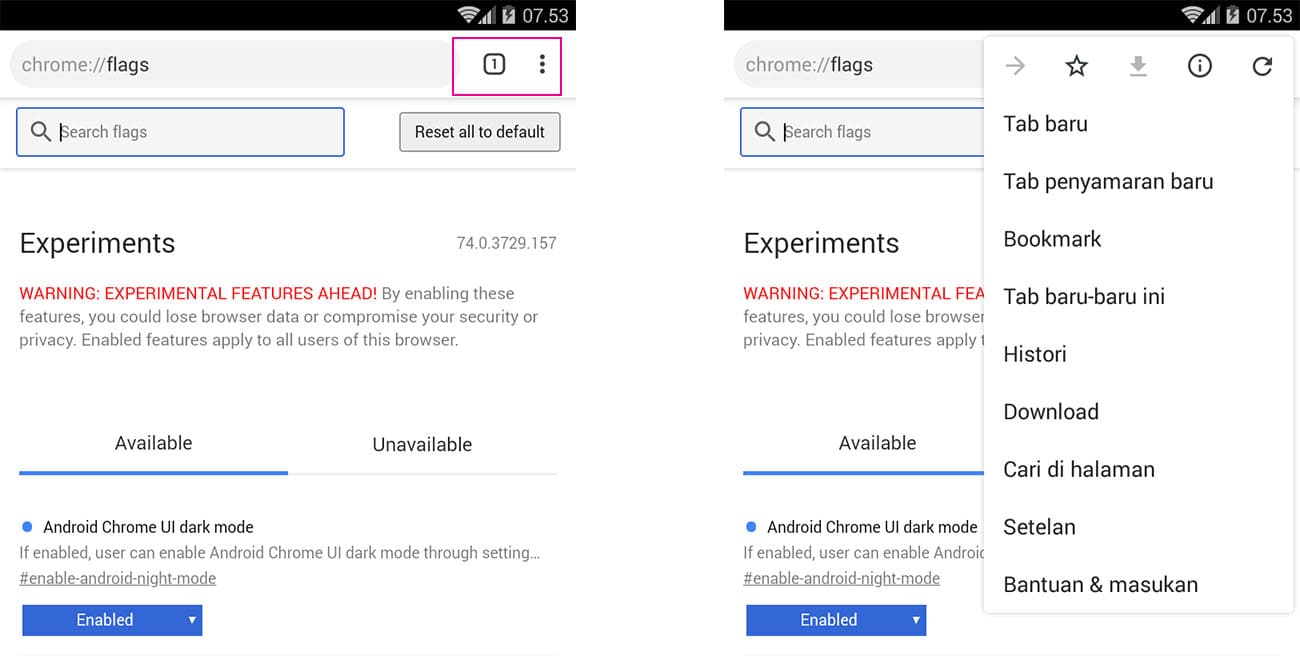
Task: Select 'Tab baru' from the menu
Action: (x=1045, y=124)
